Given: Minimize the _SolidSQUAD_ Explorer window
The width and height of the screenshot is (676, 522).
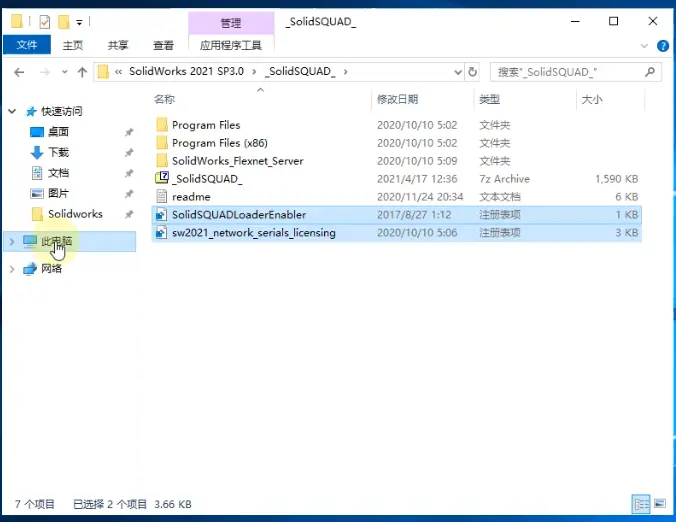Looking at the screenshot, I should 575,21.
